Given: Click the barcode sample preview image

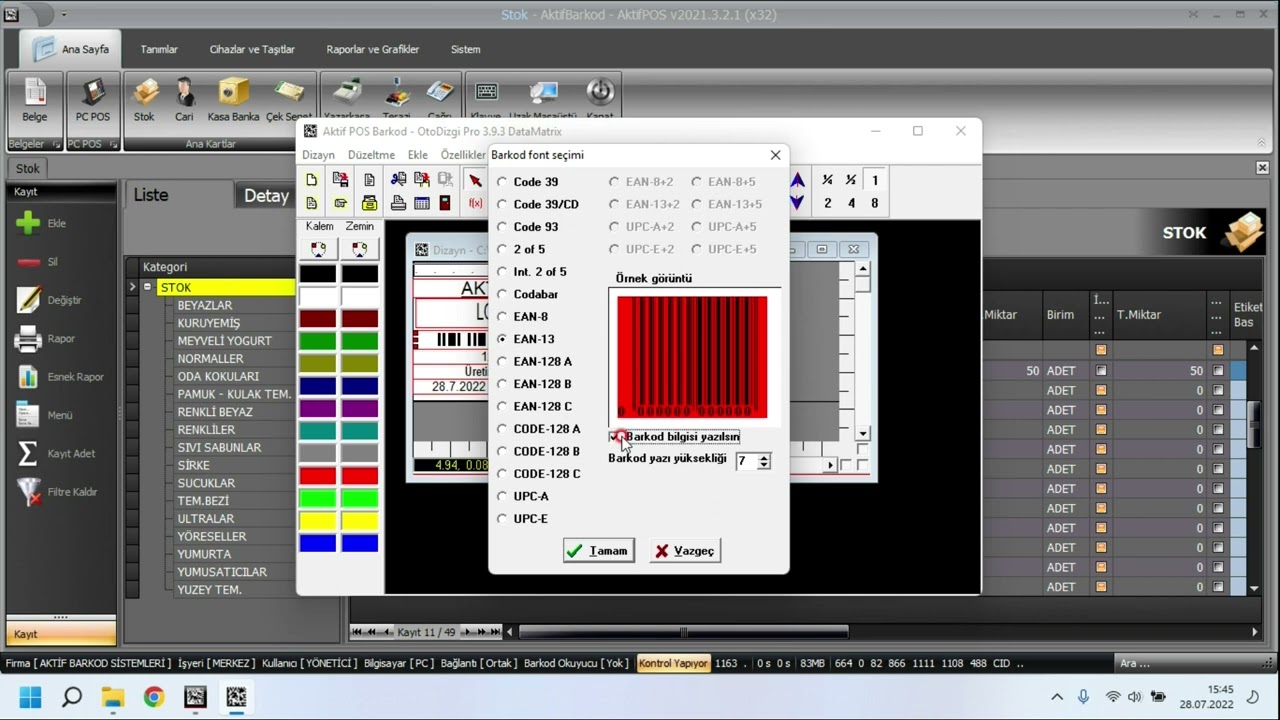Looking at the screenshot, I should (x=693, y=357).
